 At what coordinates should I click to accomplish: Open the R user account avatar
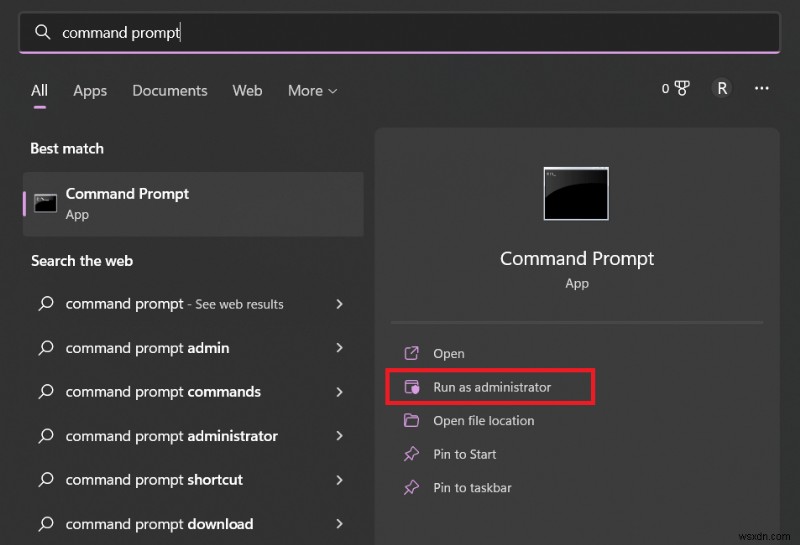click(x=721, y=88)
